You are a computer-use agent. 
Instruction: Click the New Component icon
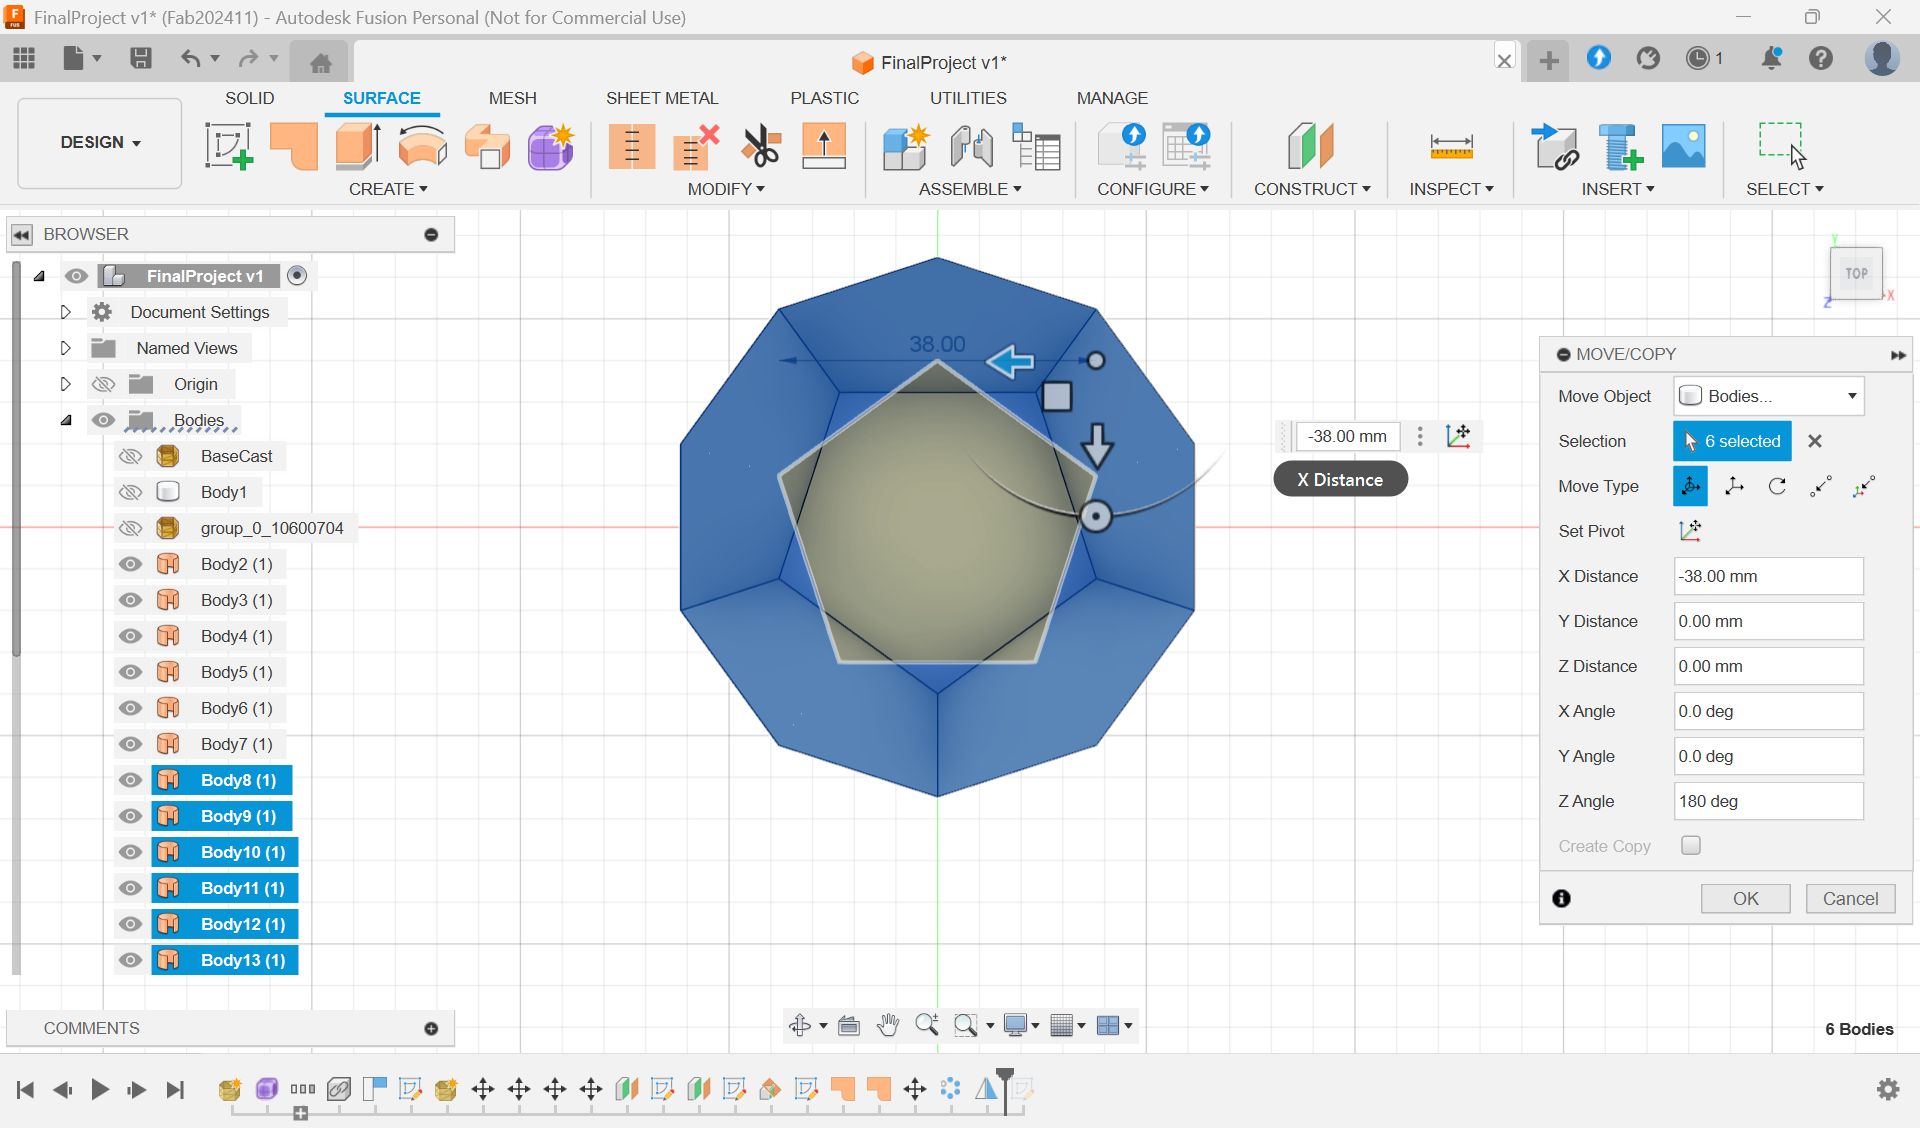(x=906, y=146)
